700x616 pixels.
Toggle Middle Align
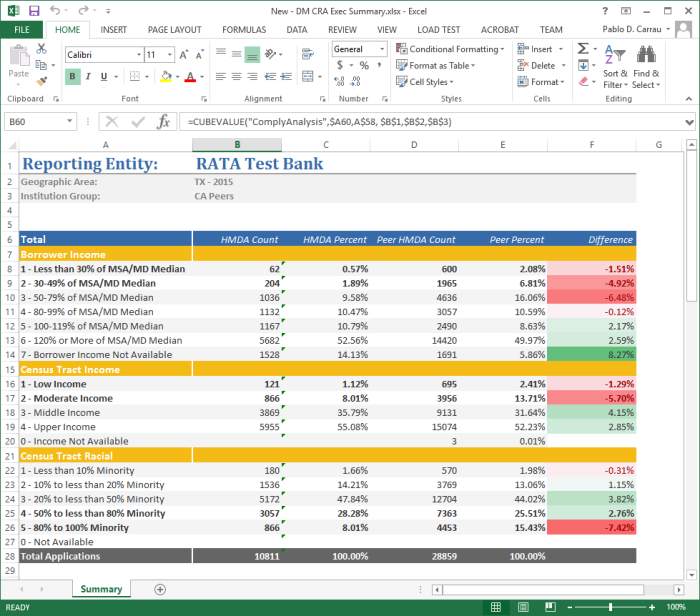point(237,54)
